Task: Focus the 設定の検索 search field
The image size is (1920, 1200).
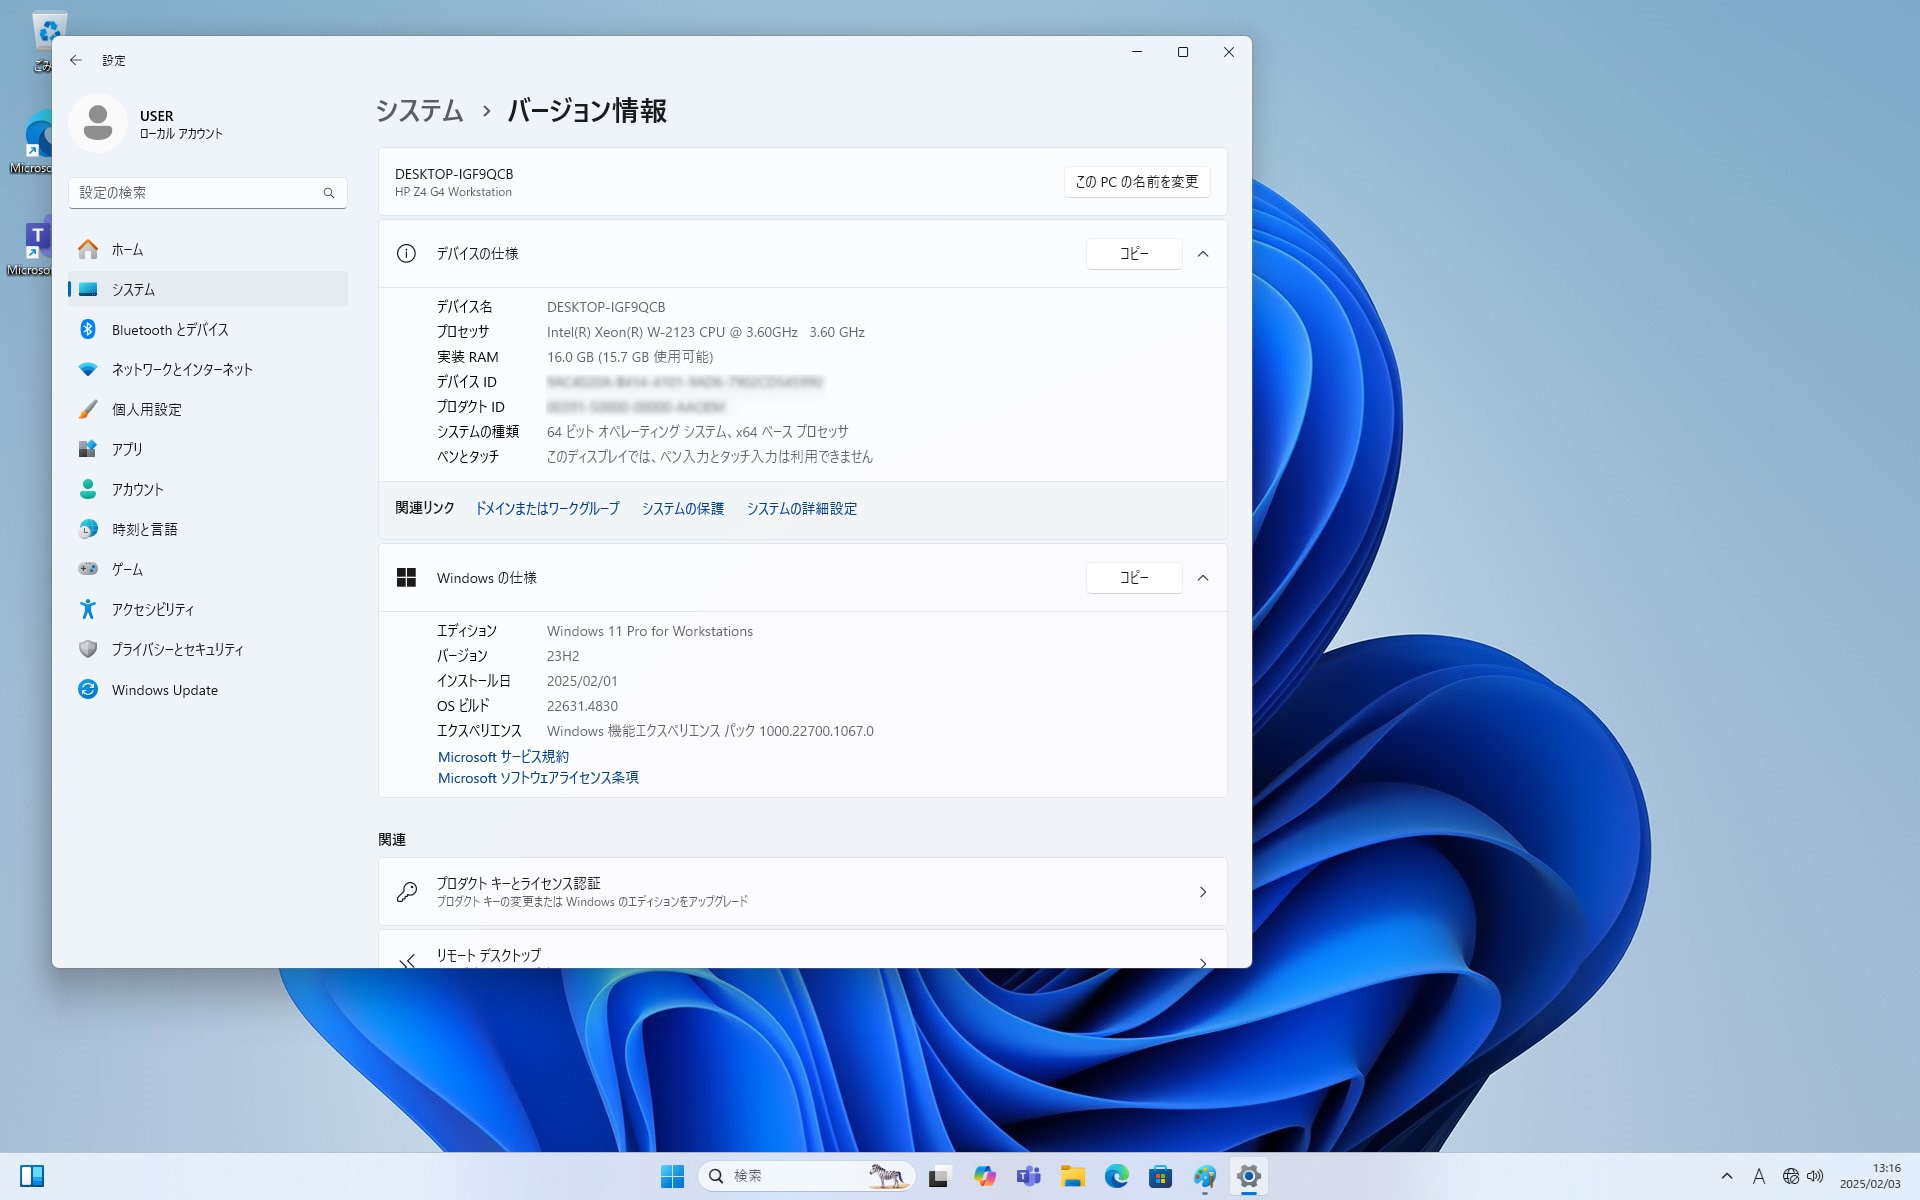Action: (x=208, y=193)
